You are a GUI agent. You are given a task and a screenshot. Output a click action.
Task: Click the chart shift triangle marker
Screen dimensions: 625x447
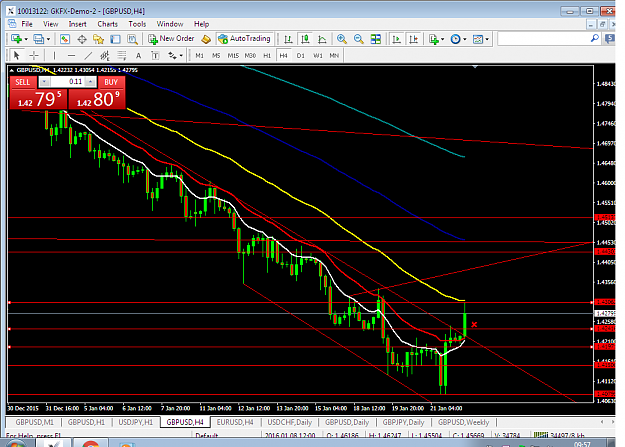(475, 67)
